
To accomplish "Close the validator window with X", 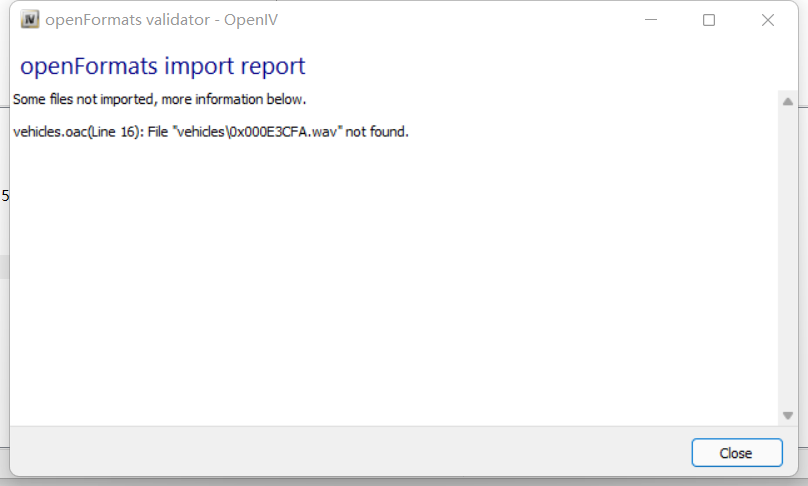I will point(768,20).
